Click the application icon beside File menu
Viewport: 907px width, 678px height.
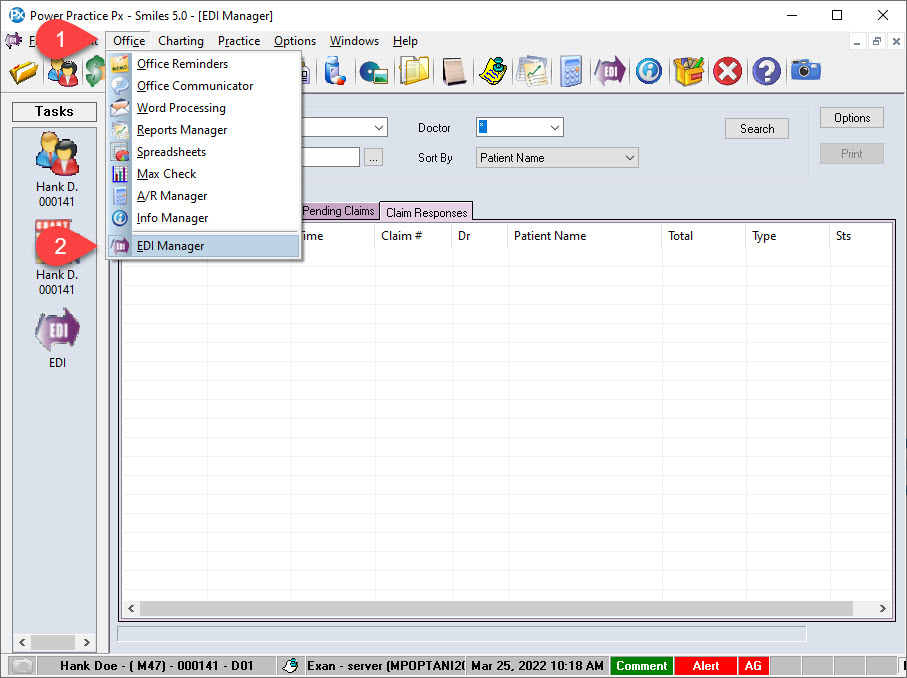point(14,41)
